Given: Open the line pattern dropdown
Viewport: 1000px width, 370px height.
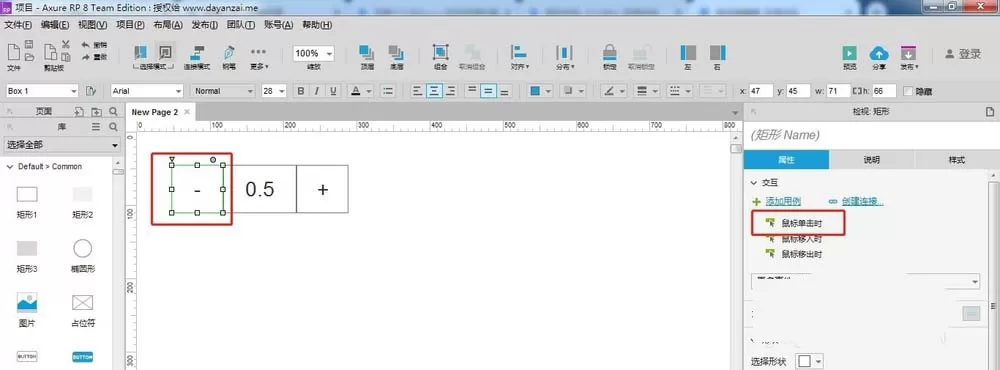Looking at the screenshot, I should pos(679,91).
